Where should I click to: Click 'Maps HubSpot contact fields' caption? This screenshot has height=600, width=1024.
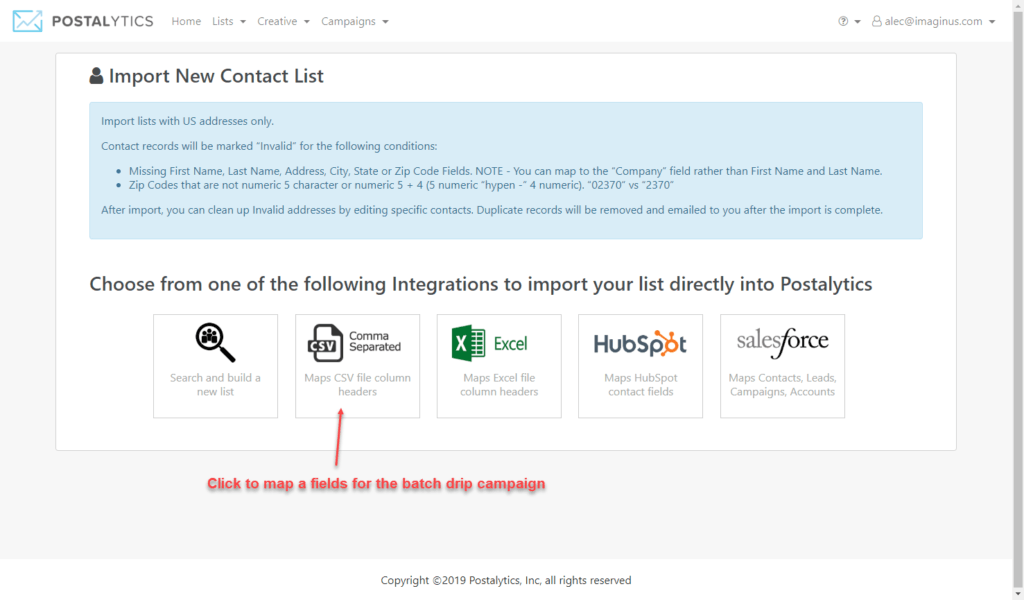tap(641, 385)
